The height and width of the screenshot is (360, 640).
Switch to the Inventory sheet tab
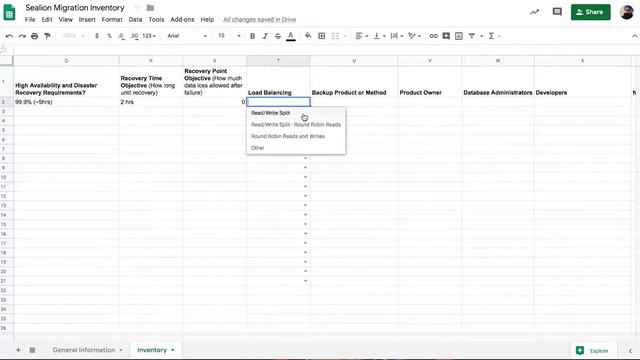click(x=156, y=350)
